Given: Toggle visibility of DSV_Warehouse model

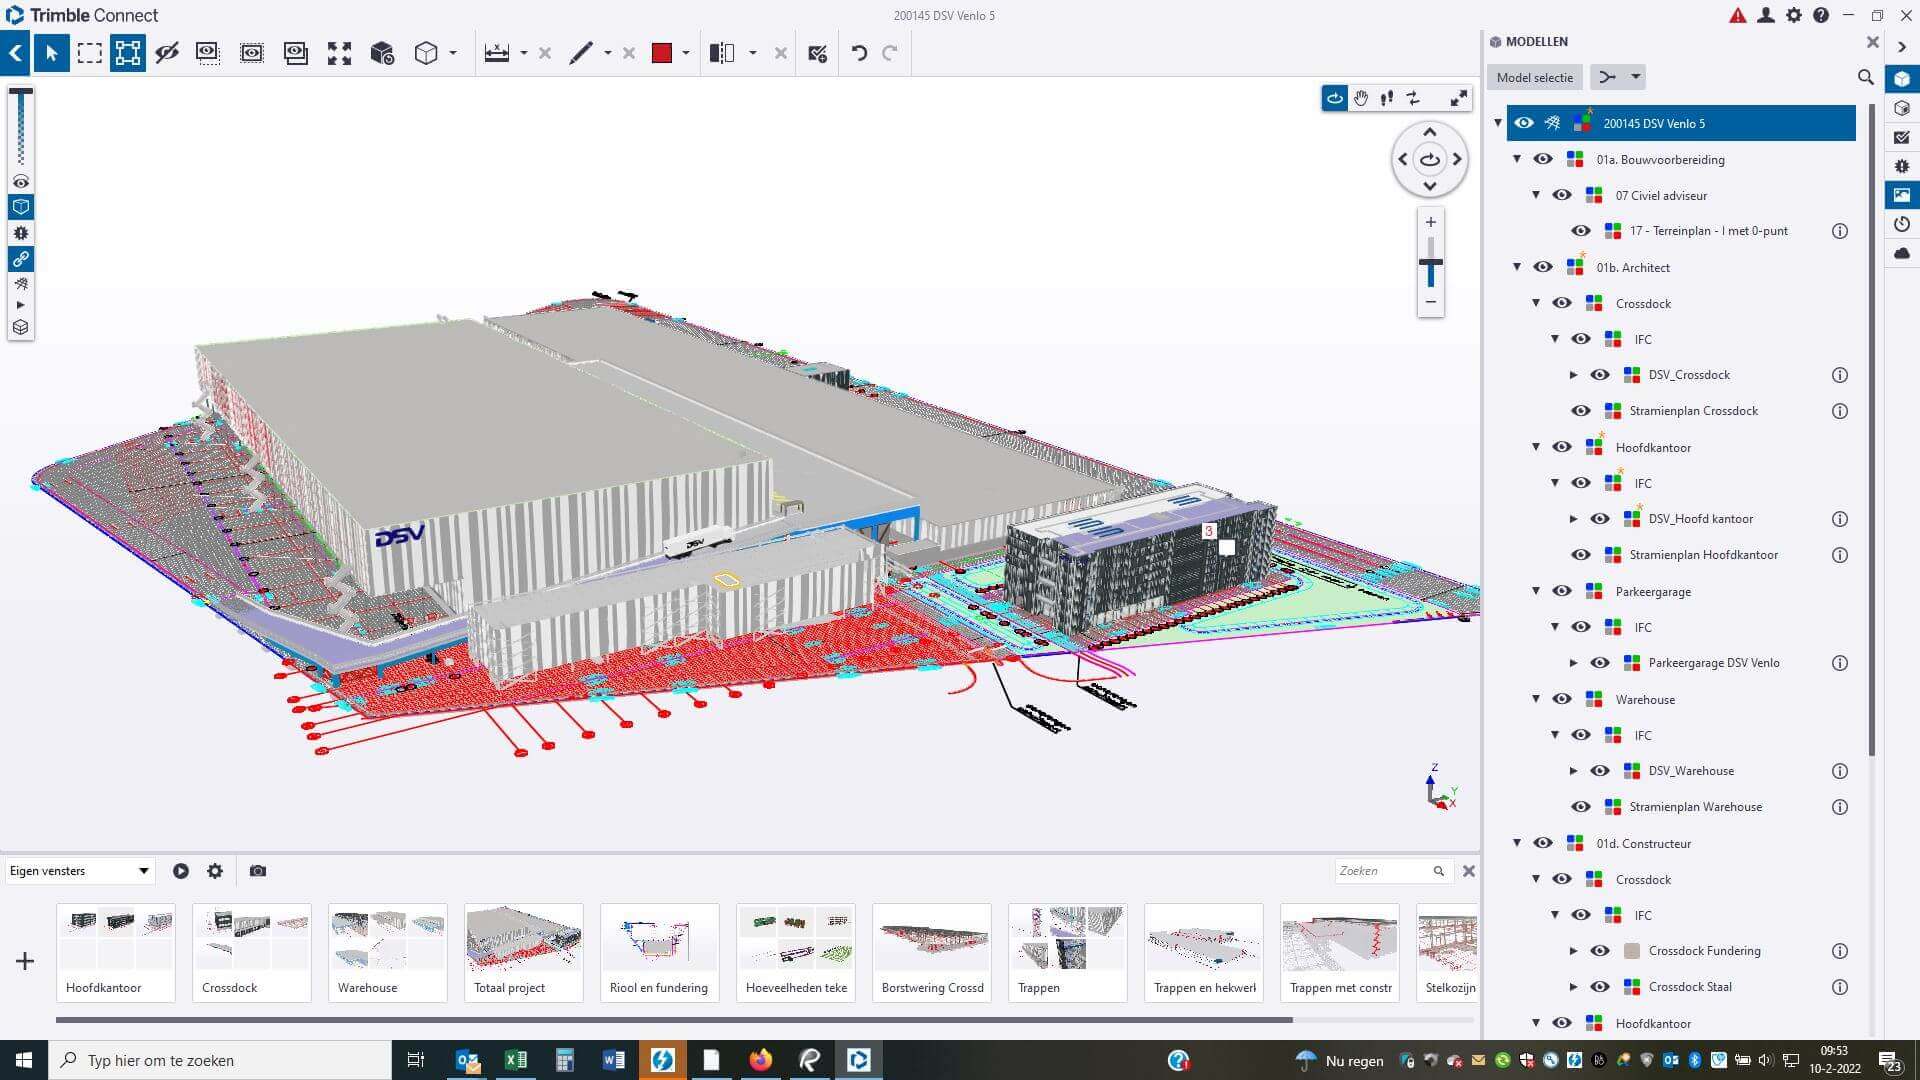Looking at the screenshot, I should click(x=1600, y=770).
